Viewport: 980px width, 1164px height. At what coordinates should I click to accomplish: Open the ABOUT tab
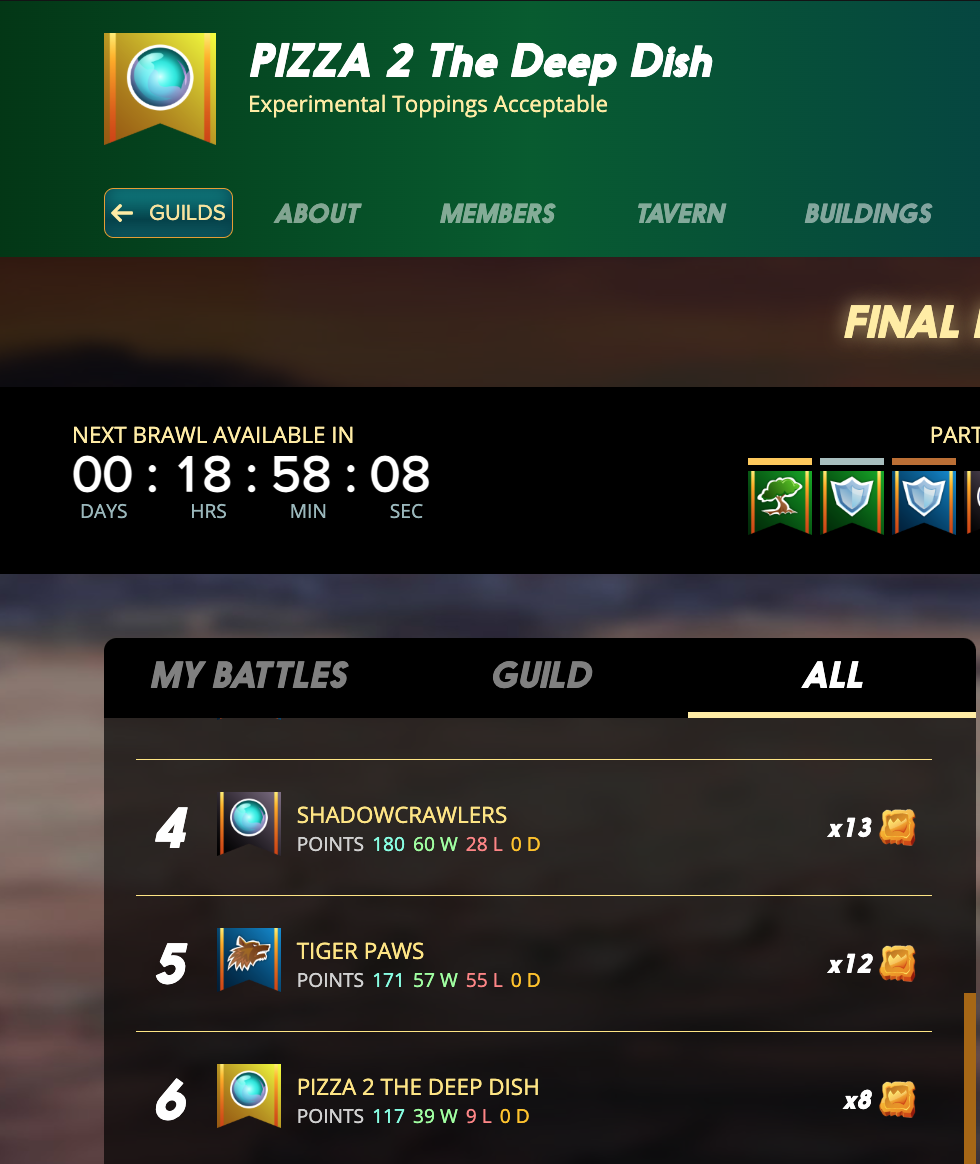click(x=318, y=214)
